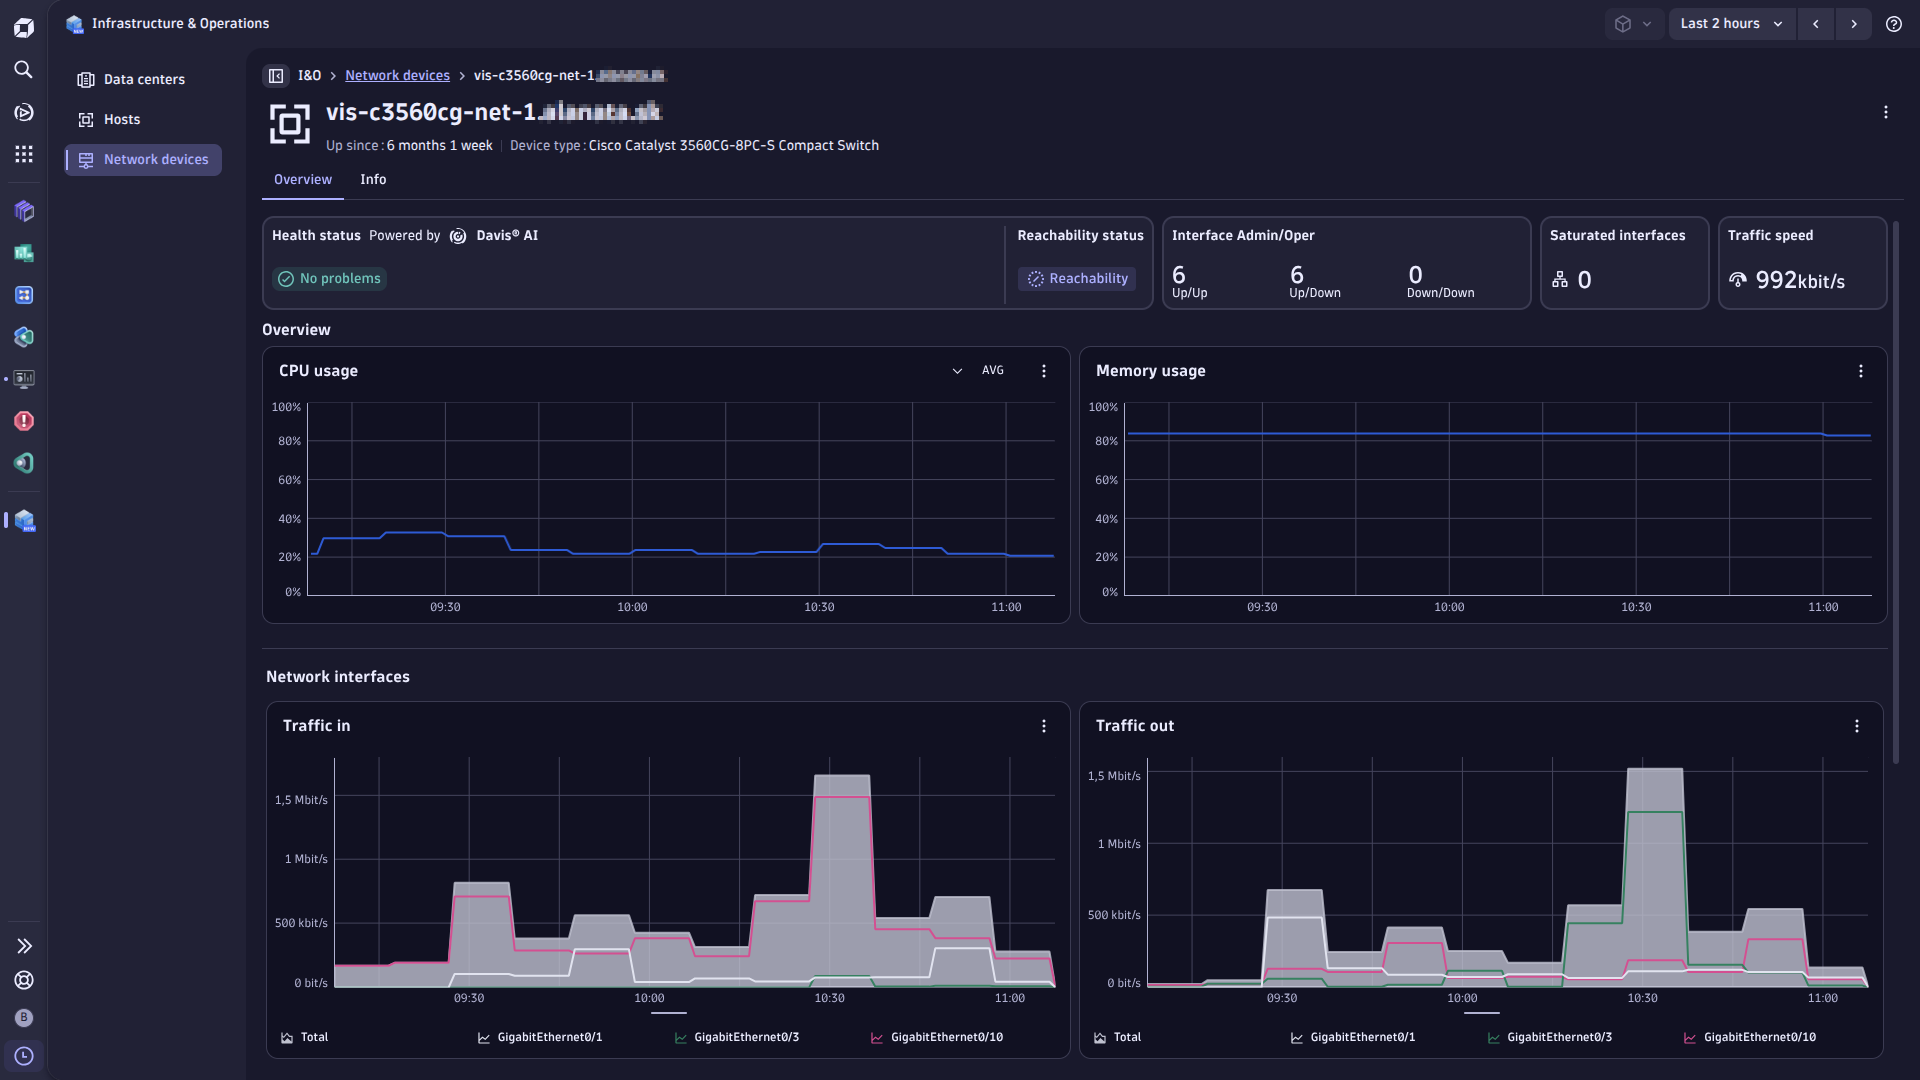Open the user avatar marked B in sidebar
This screenshot has width=1920, height=1080.
(24, 1018)
